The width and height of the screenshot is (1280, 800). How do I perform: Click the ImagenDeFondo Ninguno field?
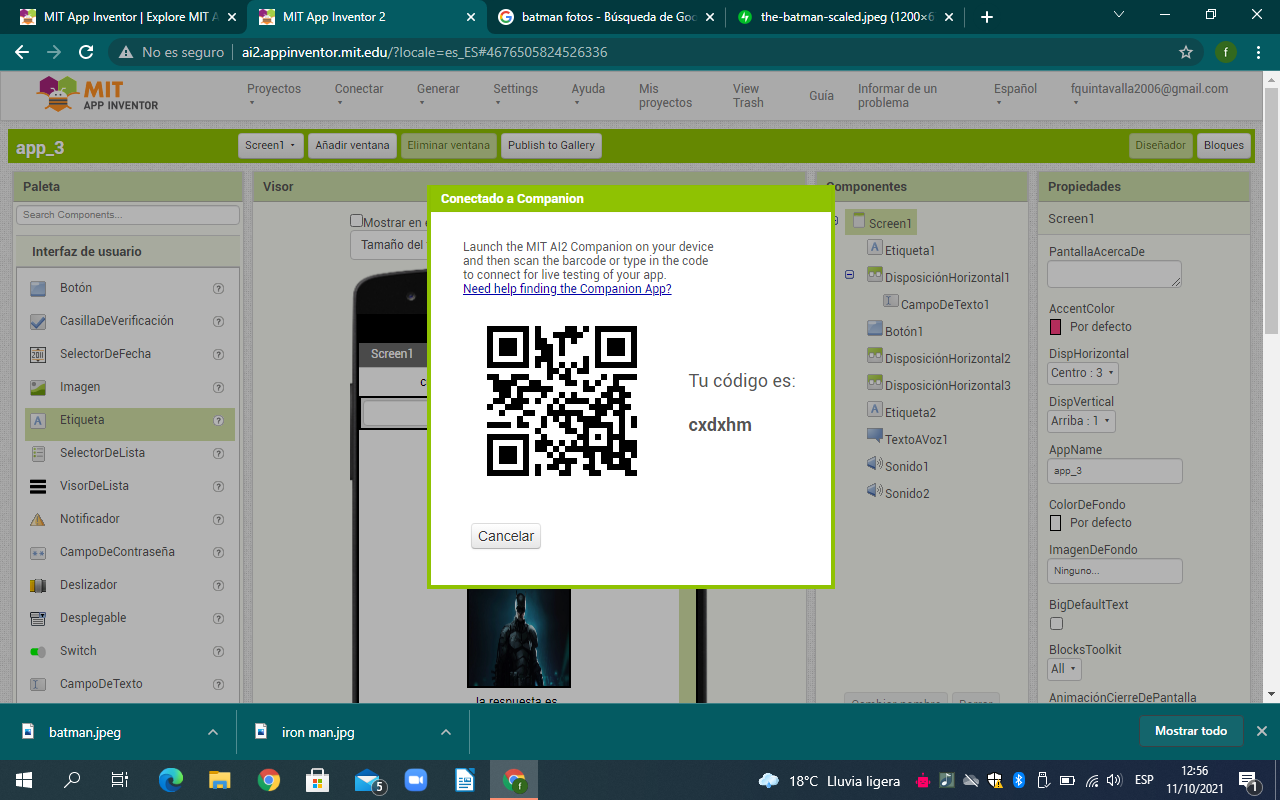1115,571
